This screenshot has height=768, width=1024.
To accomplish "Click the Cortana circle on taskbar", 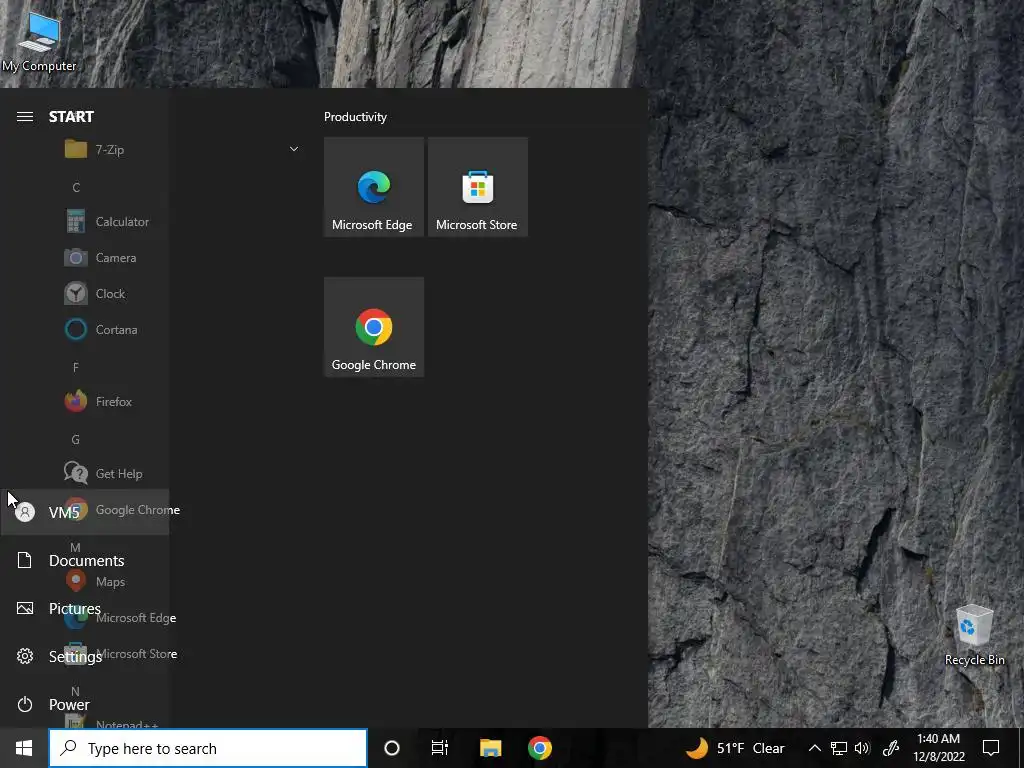I will pos(392,748).
